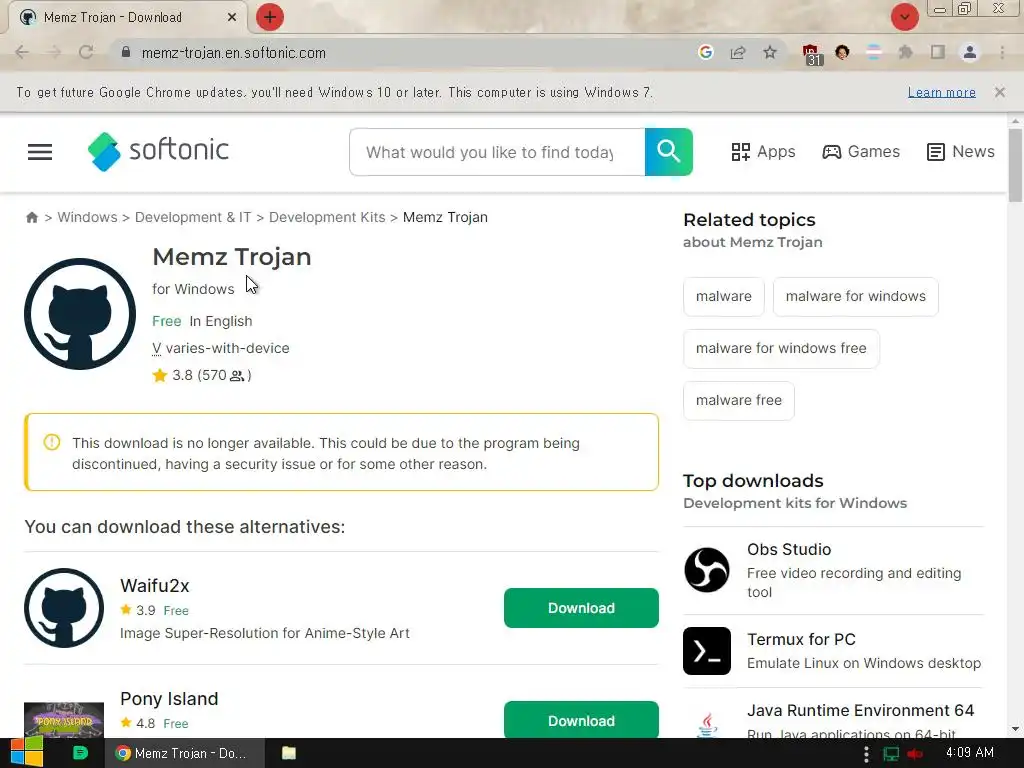Click the star rating 3.8 icon

pyautogui.click(x=160, y=376)
